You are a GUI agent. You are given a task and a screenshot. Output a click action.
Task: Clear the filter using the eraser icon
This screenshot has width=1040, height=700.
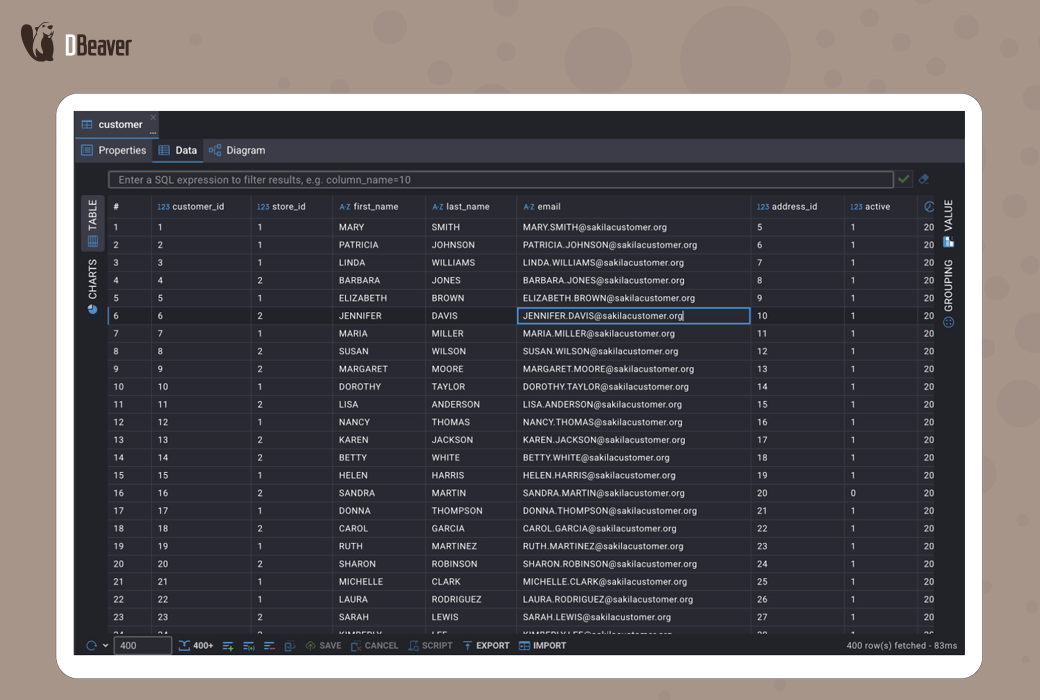[924, 179]
